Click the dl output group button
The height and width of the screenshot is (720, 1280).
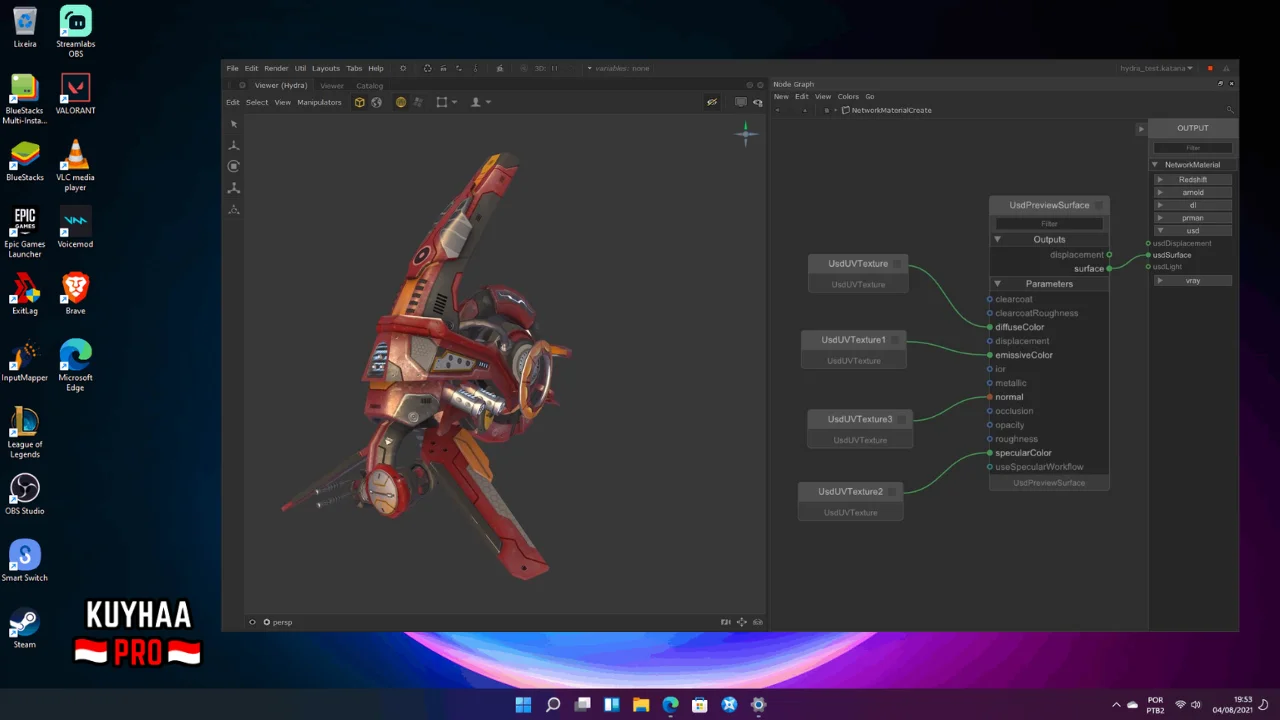(1192, 205)
